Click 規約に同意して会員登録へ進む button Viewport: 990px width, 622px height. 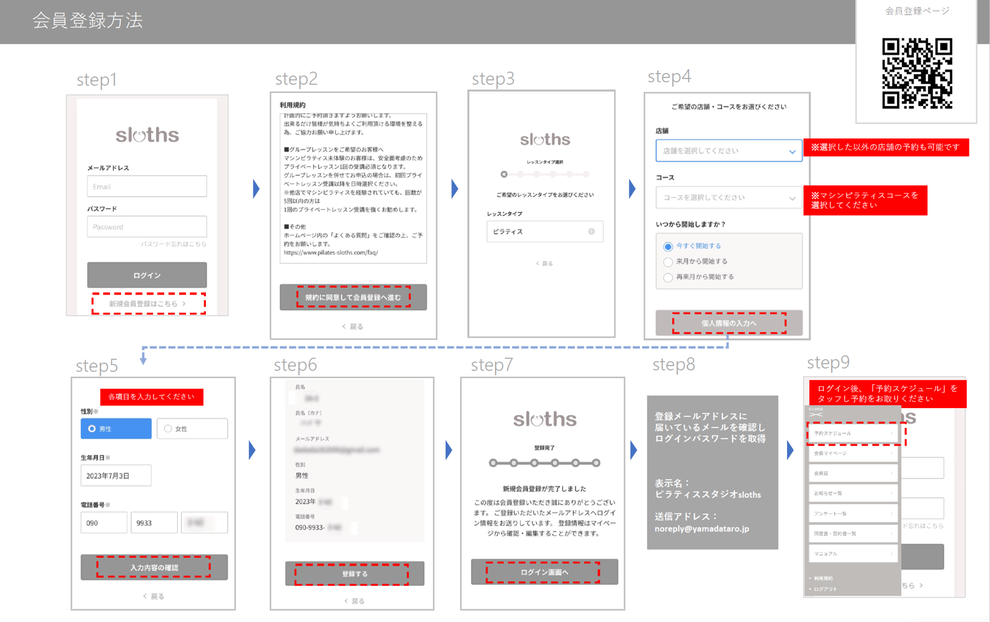353,297
